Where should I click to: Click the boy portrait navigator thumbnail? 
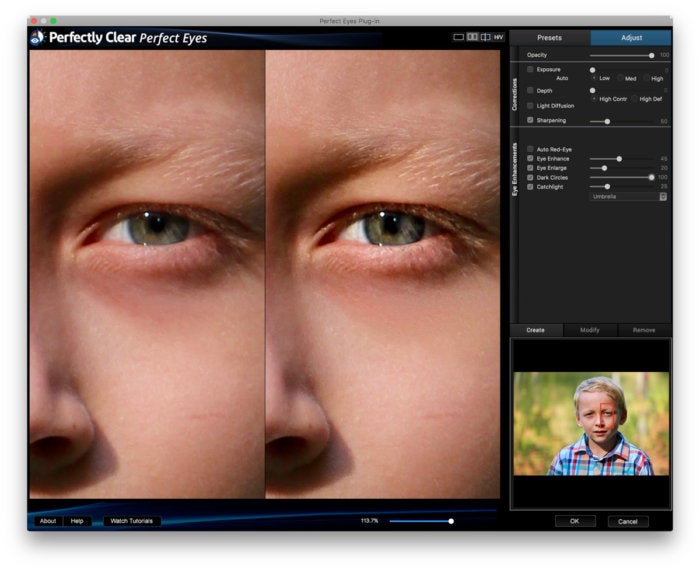(591, 424)
